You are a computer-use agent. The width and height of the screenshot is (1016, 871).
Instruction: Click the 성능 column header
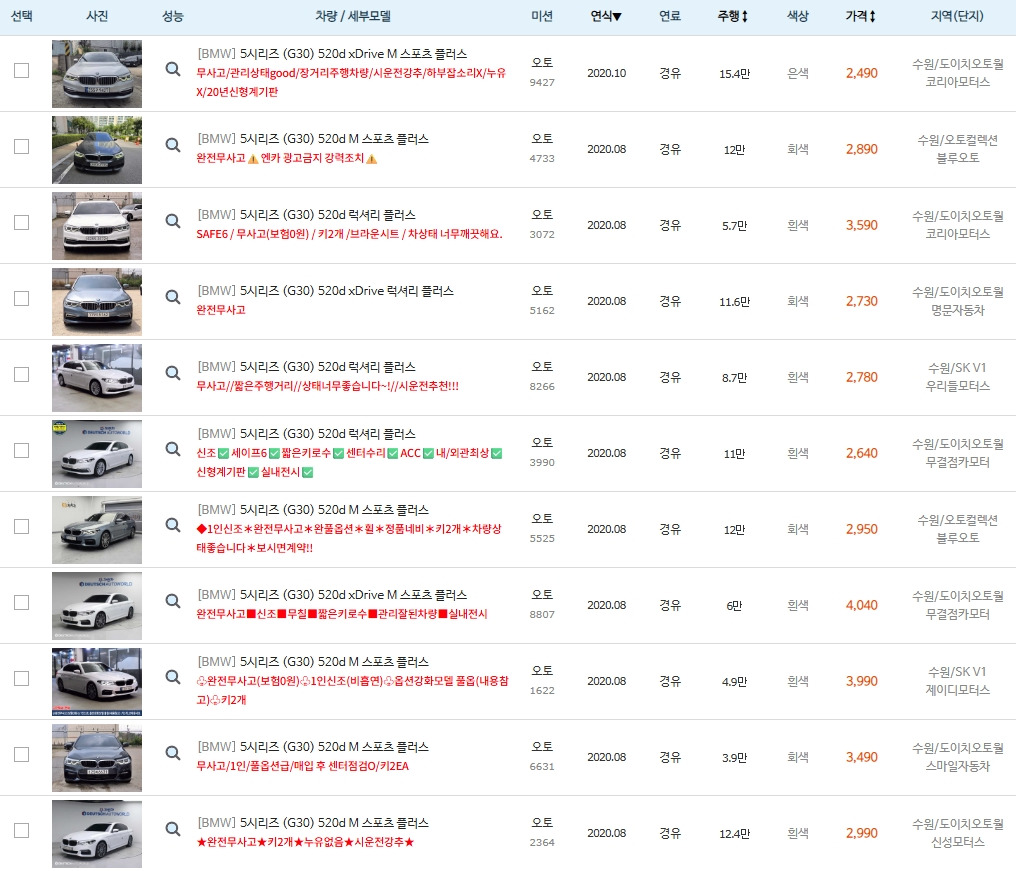coord(172,16)
